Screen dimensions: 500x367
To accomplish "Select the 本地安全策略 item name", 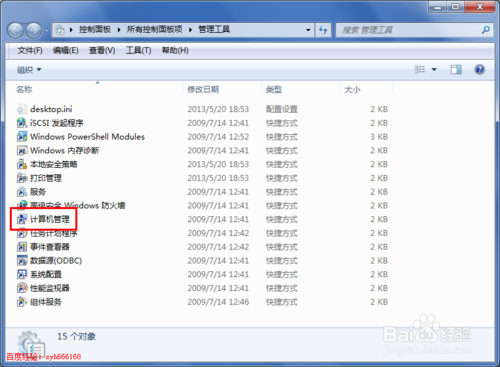I will pos(54,164).
